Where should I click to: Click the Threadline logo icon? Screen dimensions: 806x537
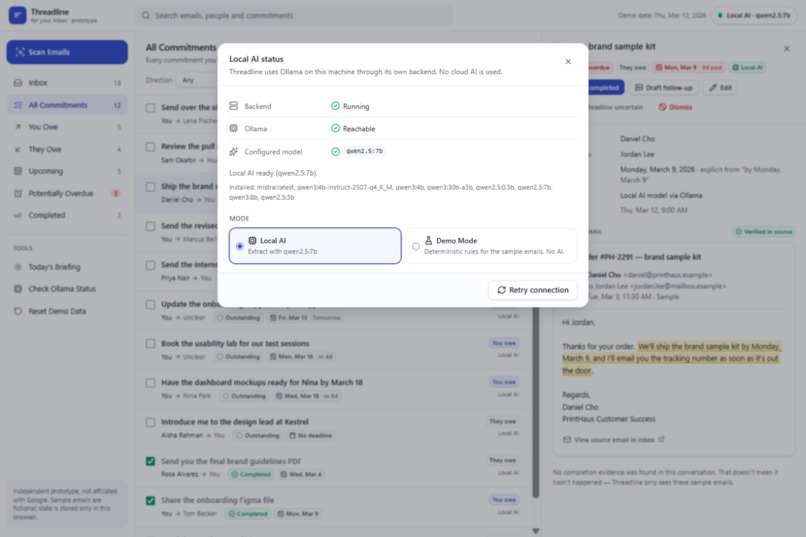click(x=17, y=15)
